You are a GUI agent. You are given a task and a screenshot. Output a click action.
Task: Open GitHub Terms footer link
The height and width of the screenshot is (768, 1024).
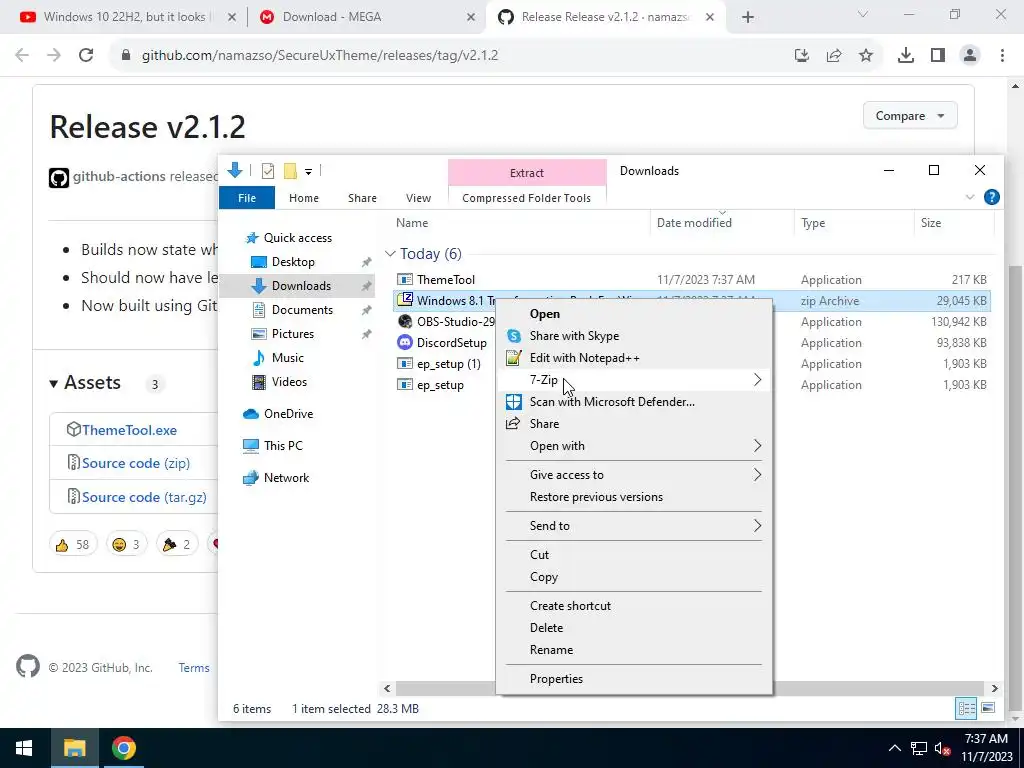194,668
